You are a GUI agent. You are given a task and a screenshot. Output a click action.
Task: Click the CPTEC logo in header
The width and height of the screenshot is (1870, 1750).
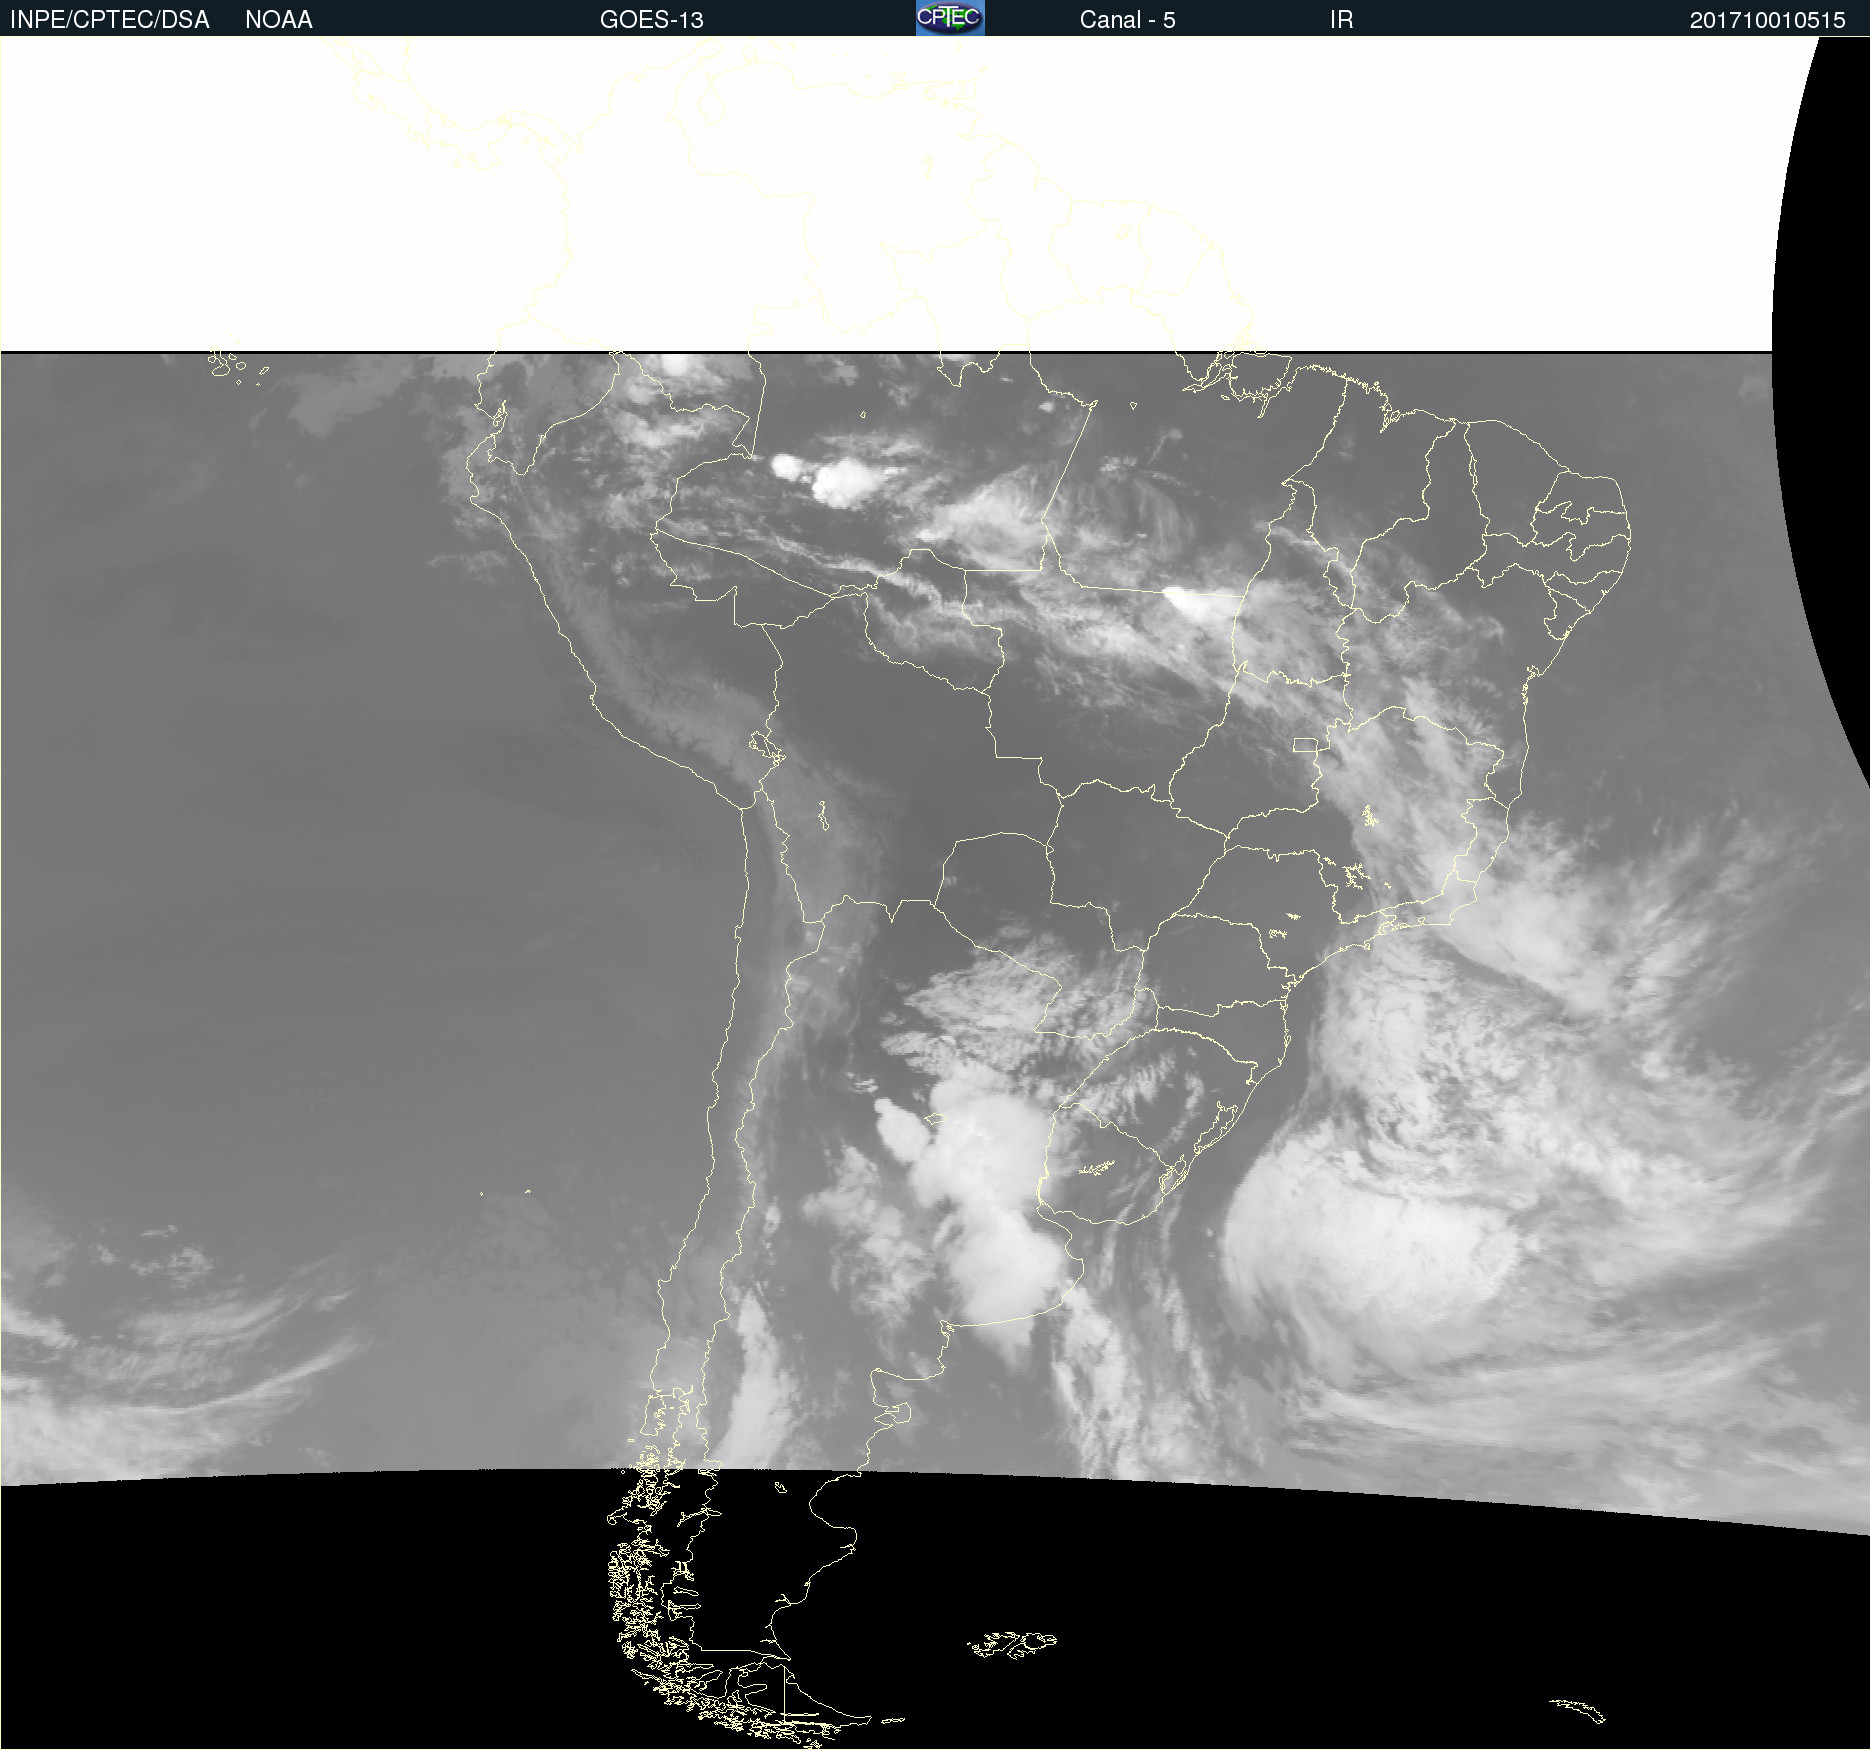[x=950, y=17]
